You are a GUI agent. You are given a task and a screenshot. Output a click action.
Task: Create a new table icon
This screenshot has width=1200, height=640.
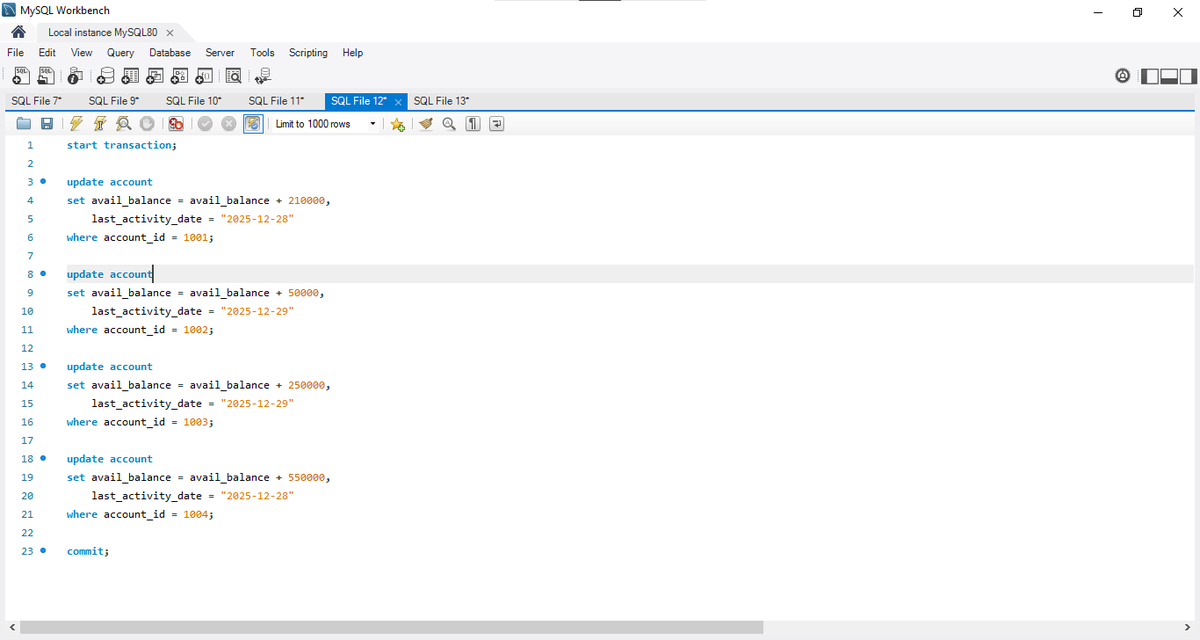pos(131,75)
